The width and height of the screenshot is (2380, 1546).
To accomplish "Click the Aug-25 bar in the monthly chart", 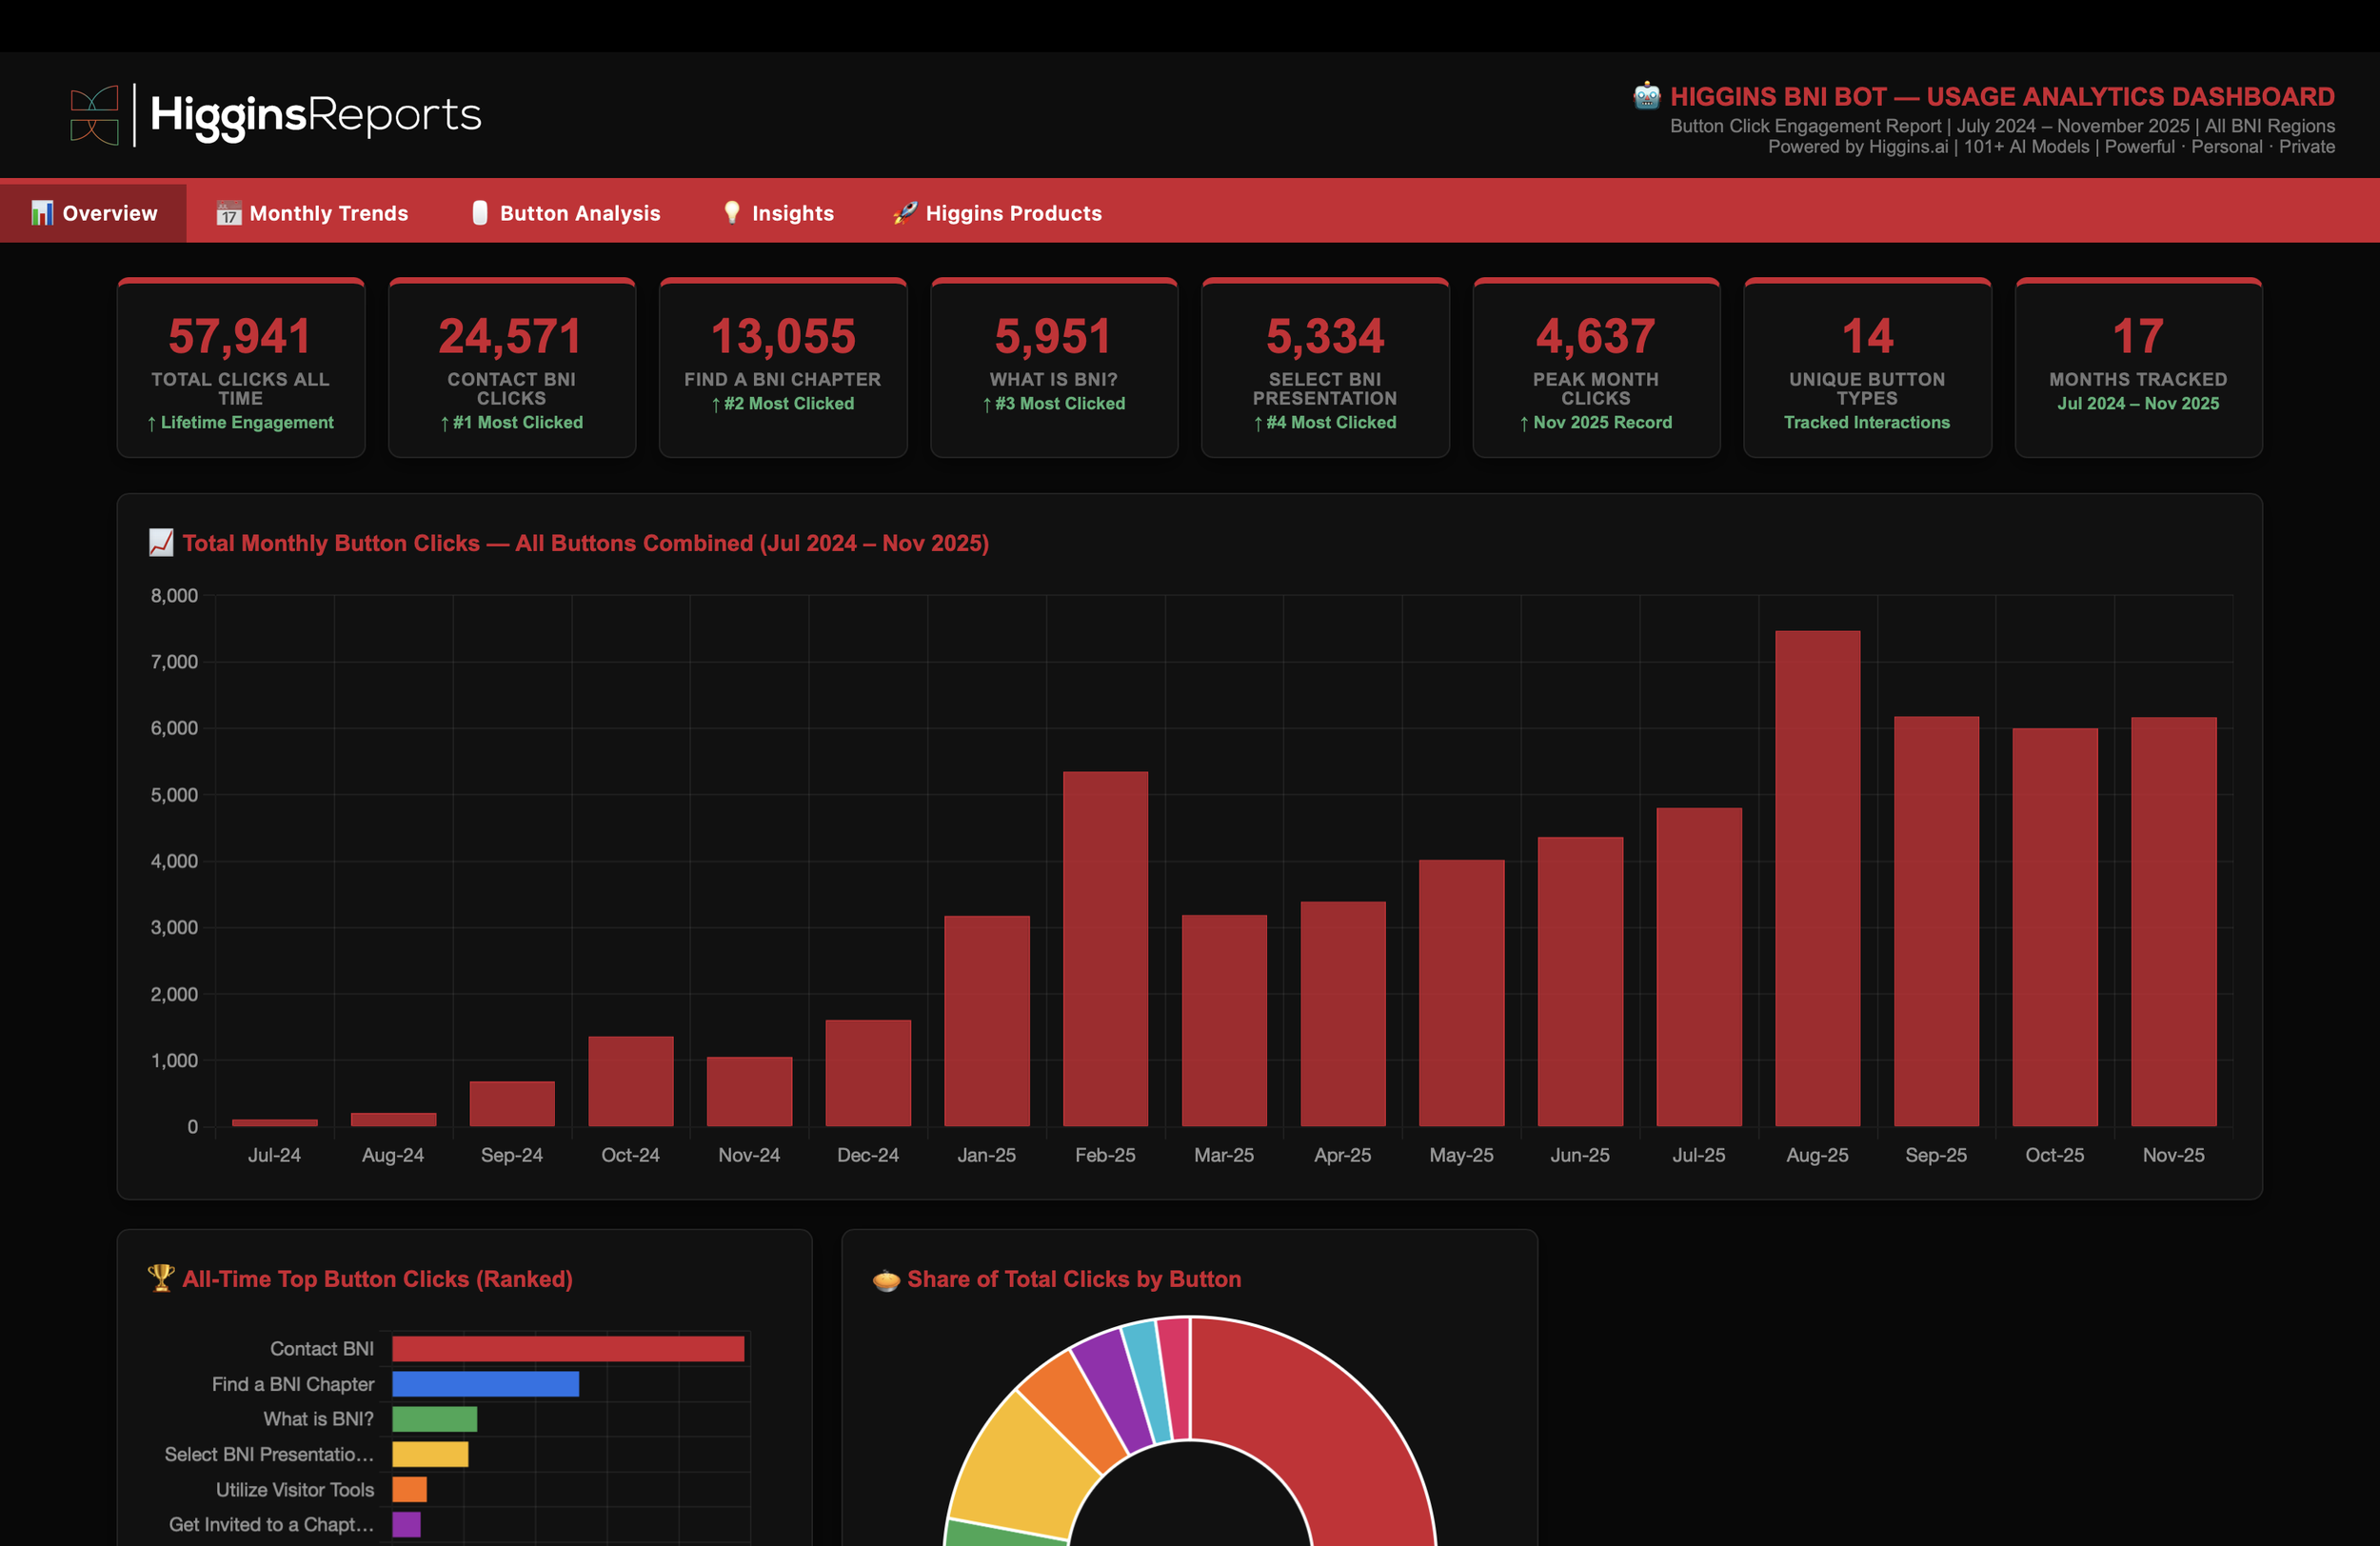I will (1817, 880).
